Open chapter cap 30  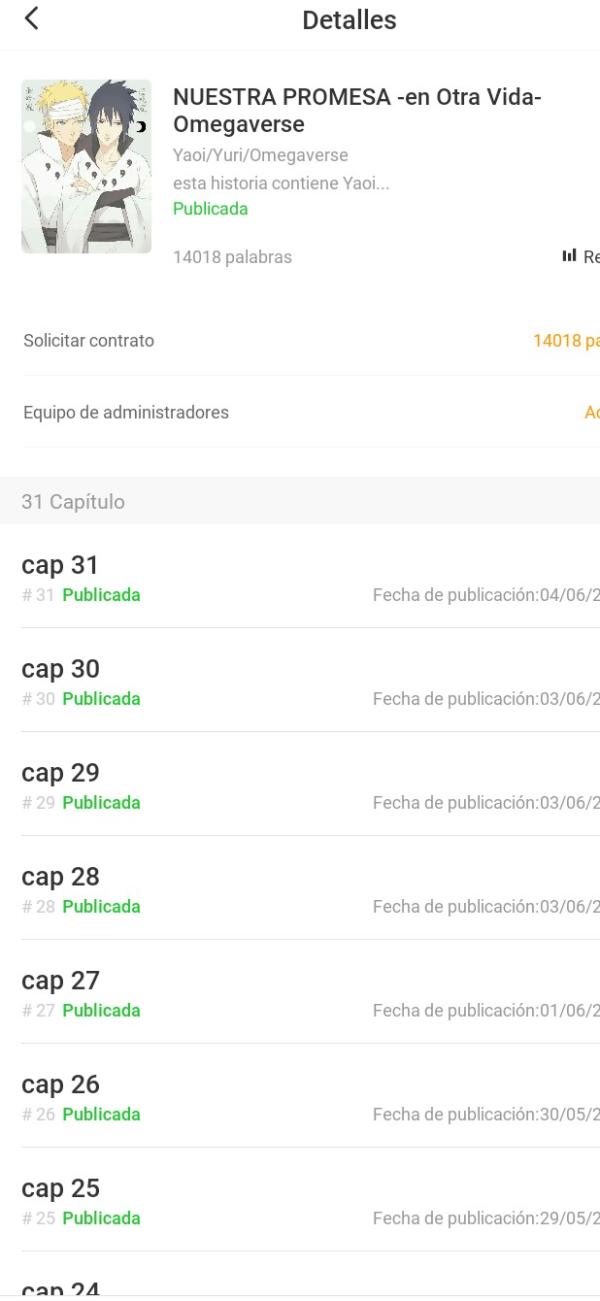300,681
